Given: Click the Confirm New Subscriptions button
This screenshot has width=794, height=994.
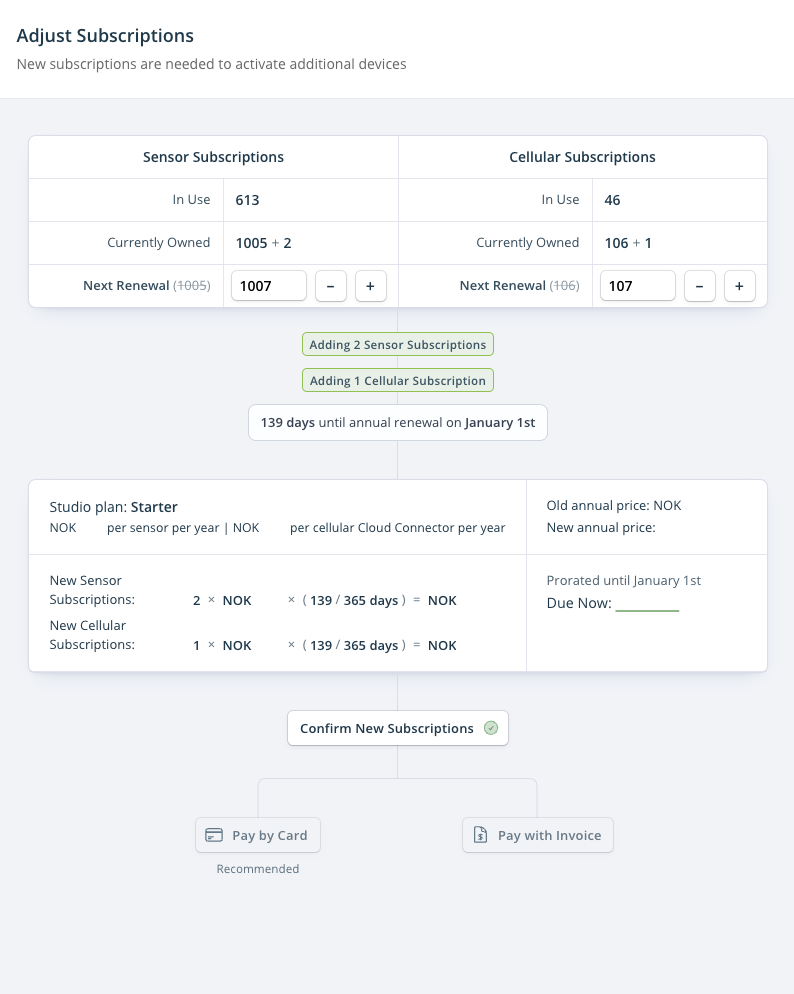Looking at the screenshot, I should (x=397, y=728).
